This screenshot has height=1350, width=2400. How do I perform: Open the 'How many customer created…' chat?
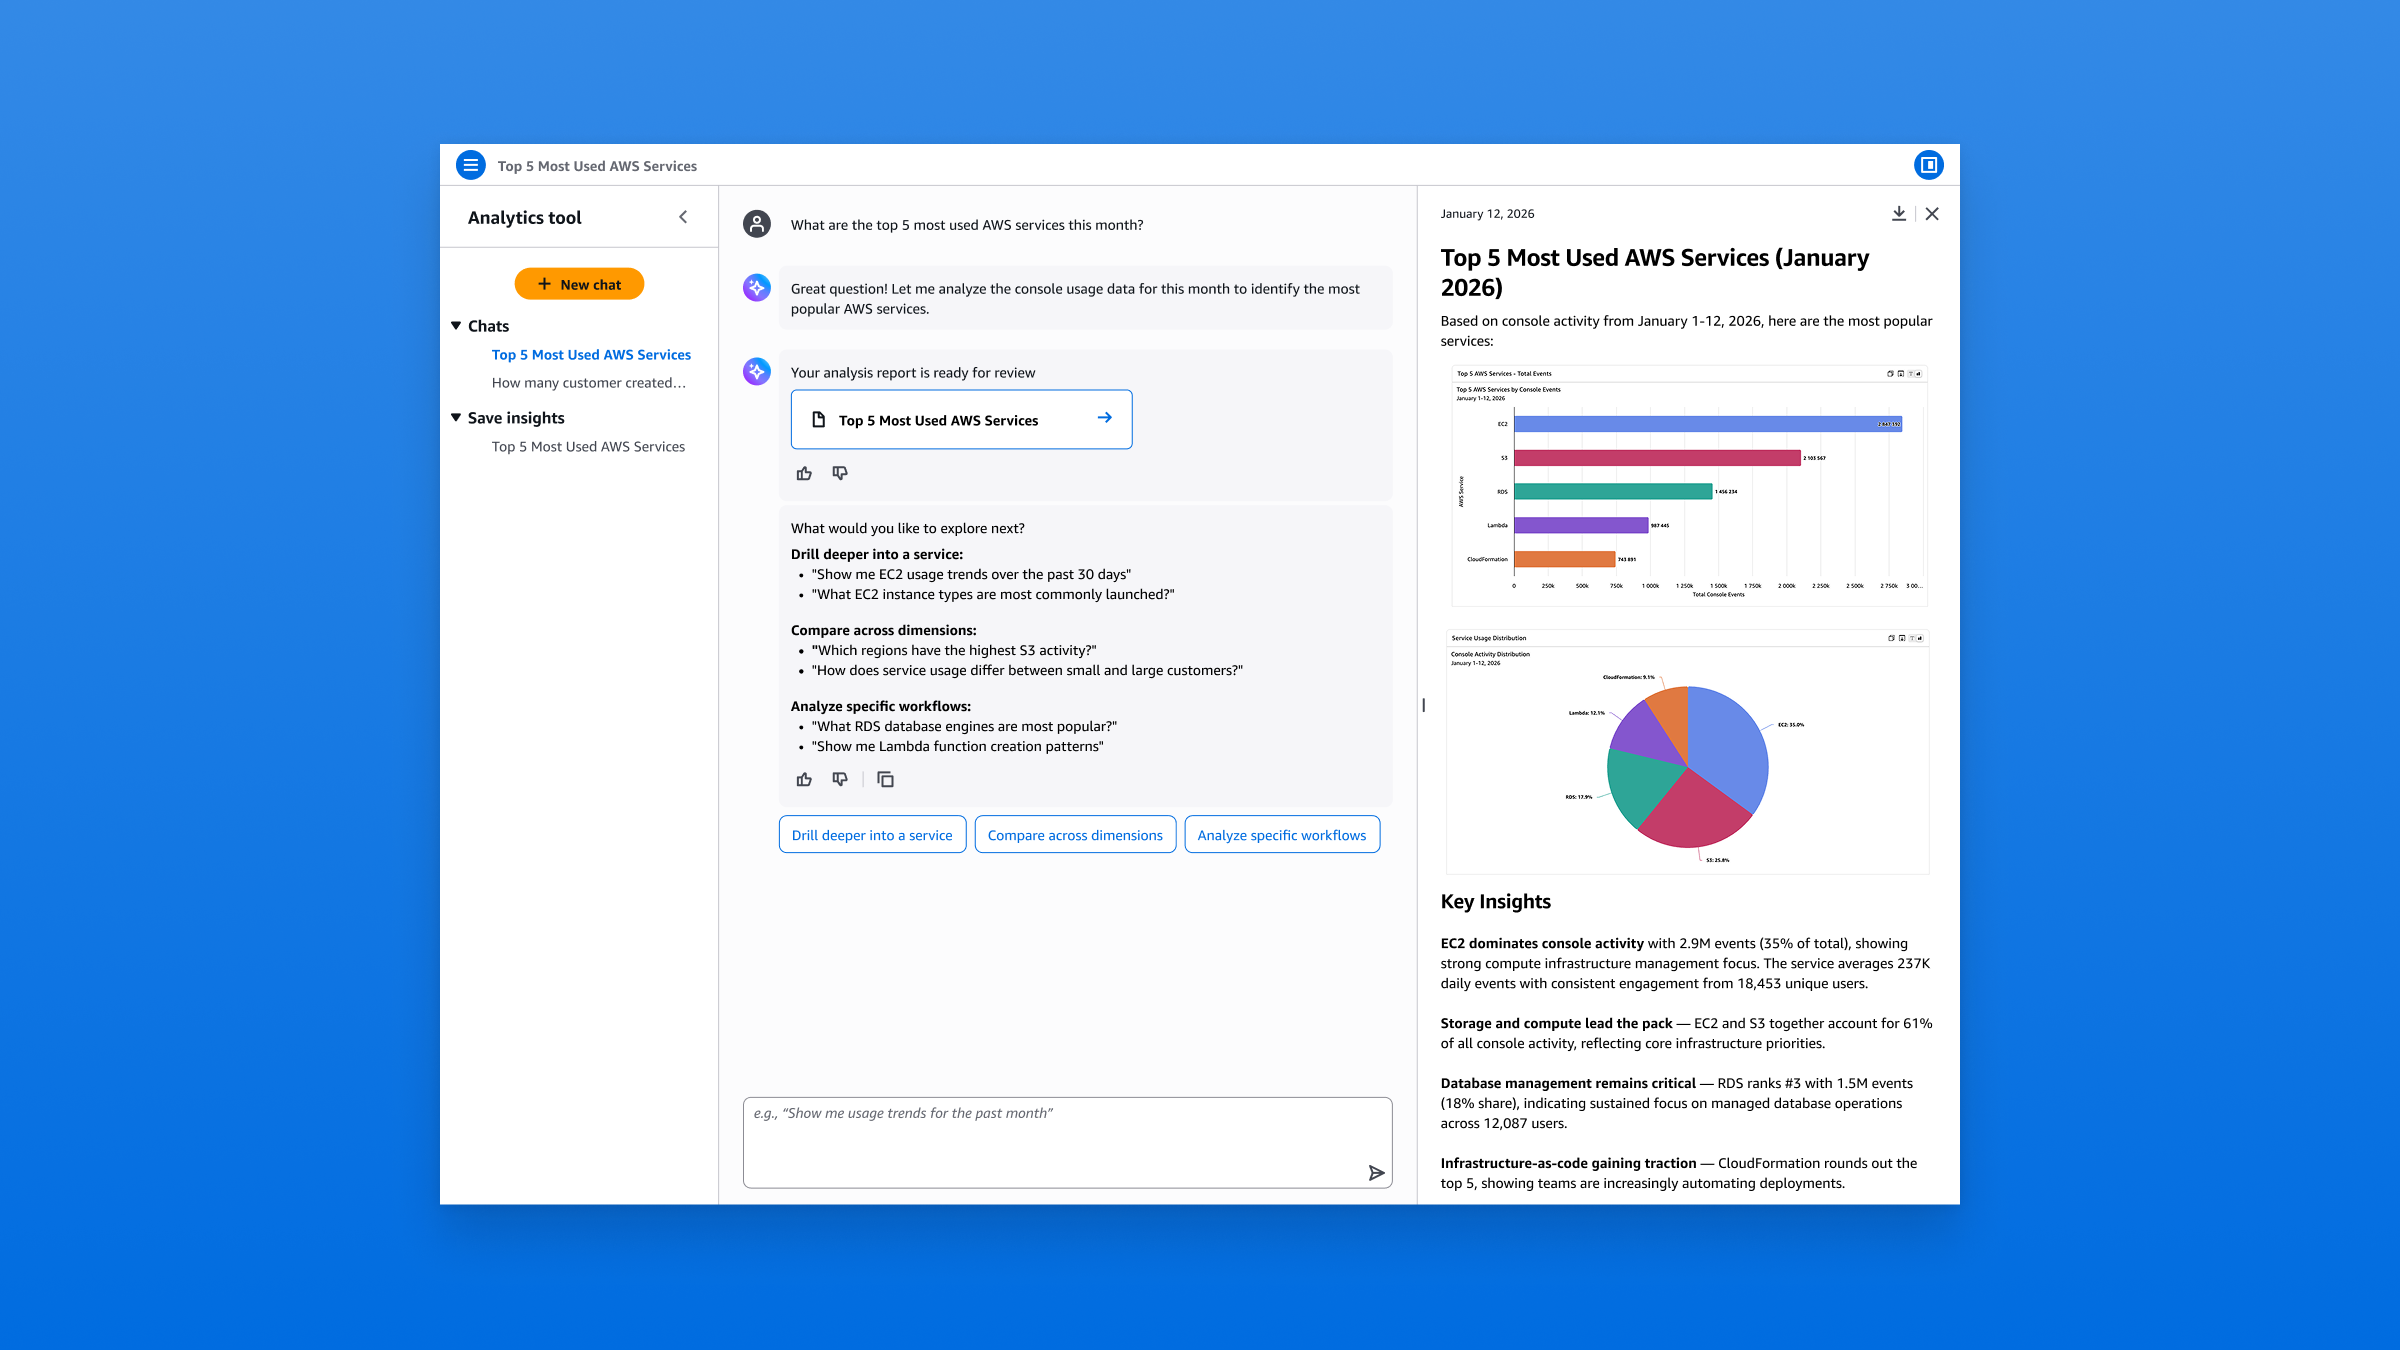pos(589,383)
